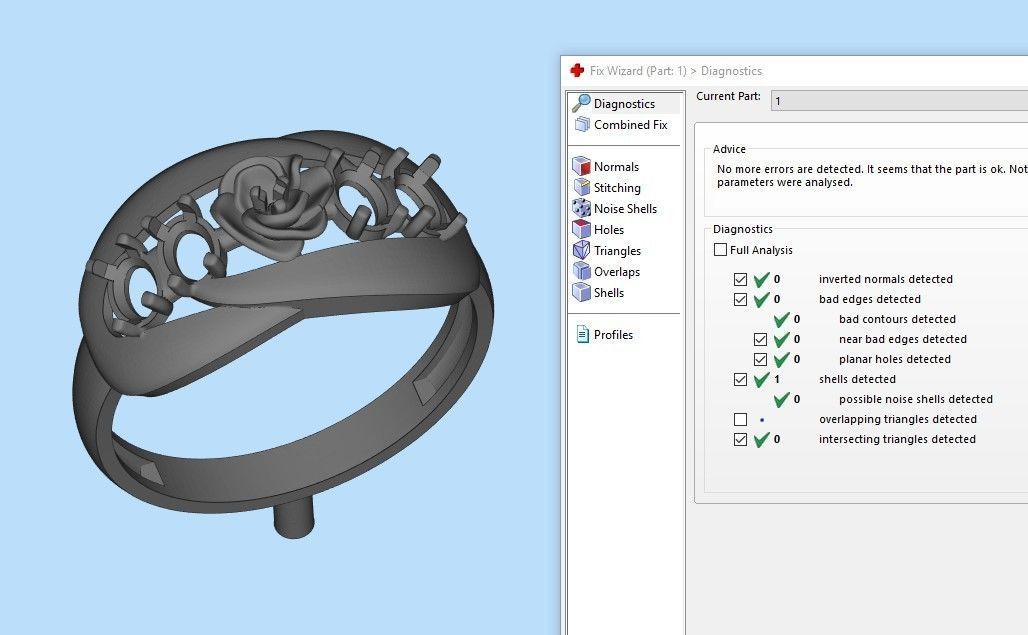Viewport: 1028px width, 635px height.
Task: Click the green checkmark beside shells detected
Action: (x=761, y=379)
